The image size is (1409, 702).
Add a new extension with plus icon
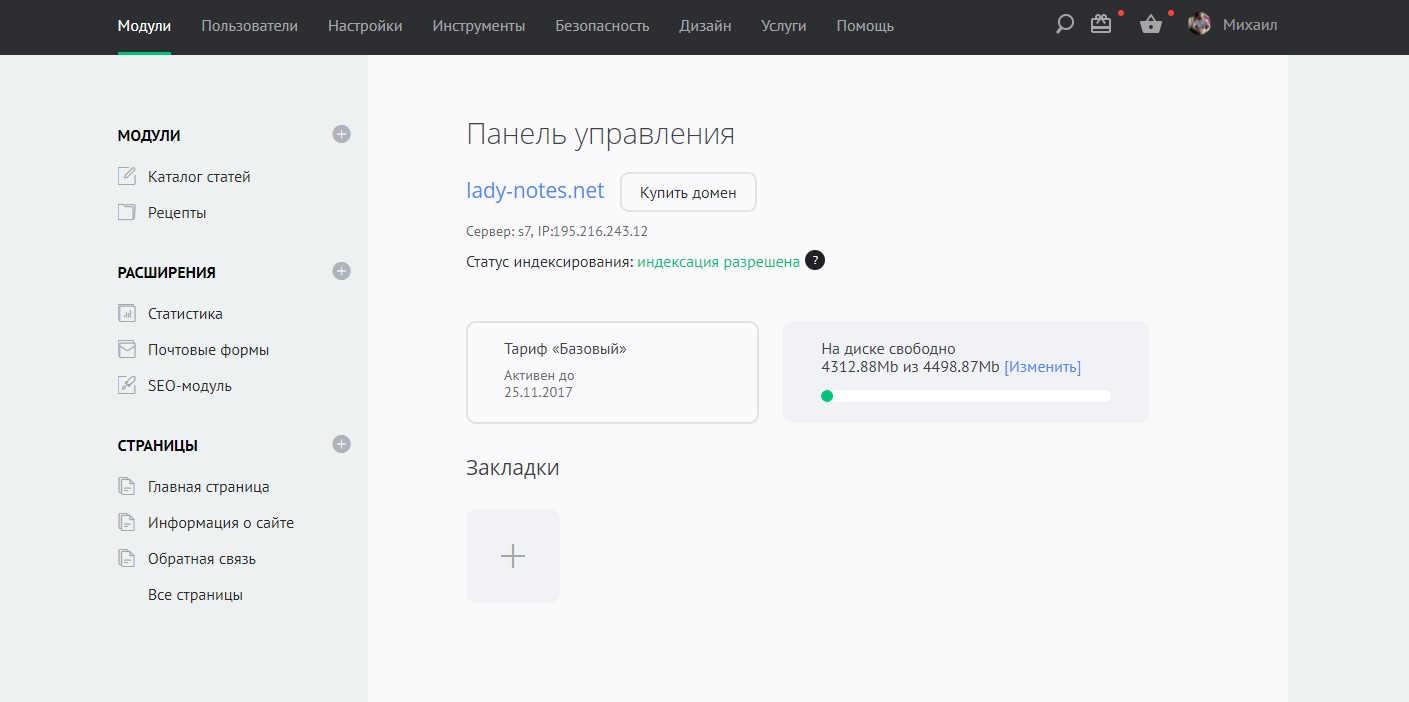[x=342, y=271]
